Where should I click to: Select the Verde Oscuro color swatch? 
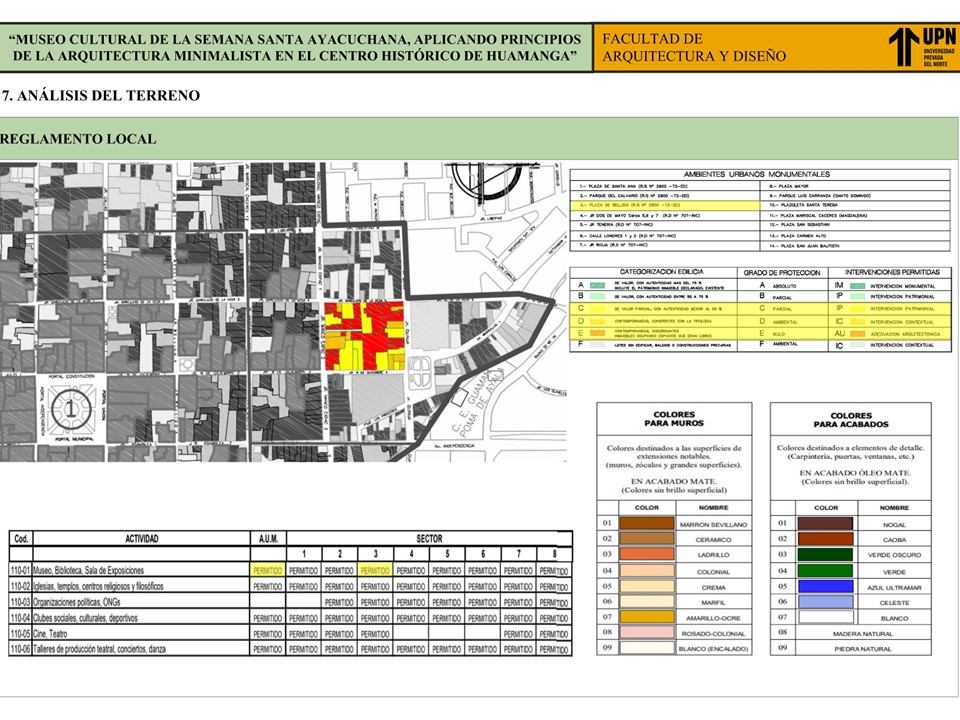825,555
